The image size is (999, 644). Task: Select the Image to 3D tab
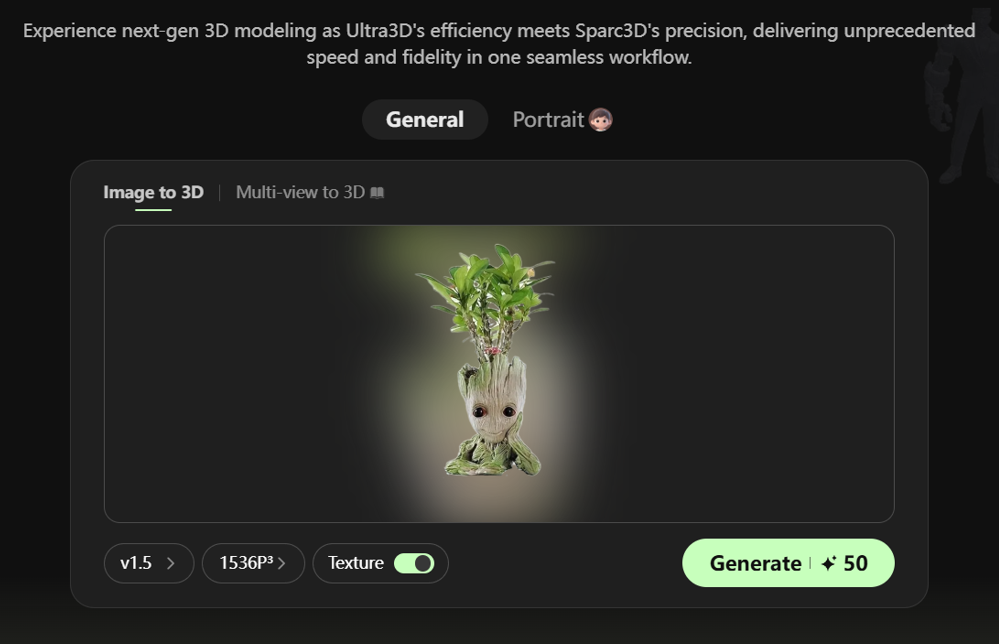153,192
